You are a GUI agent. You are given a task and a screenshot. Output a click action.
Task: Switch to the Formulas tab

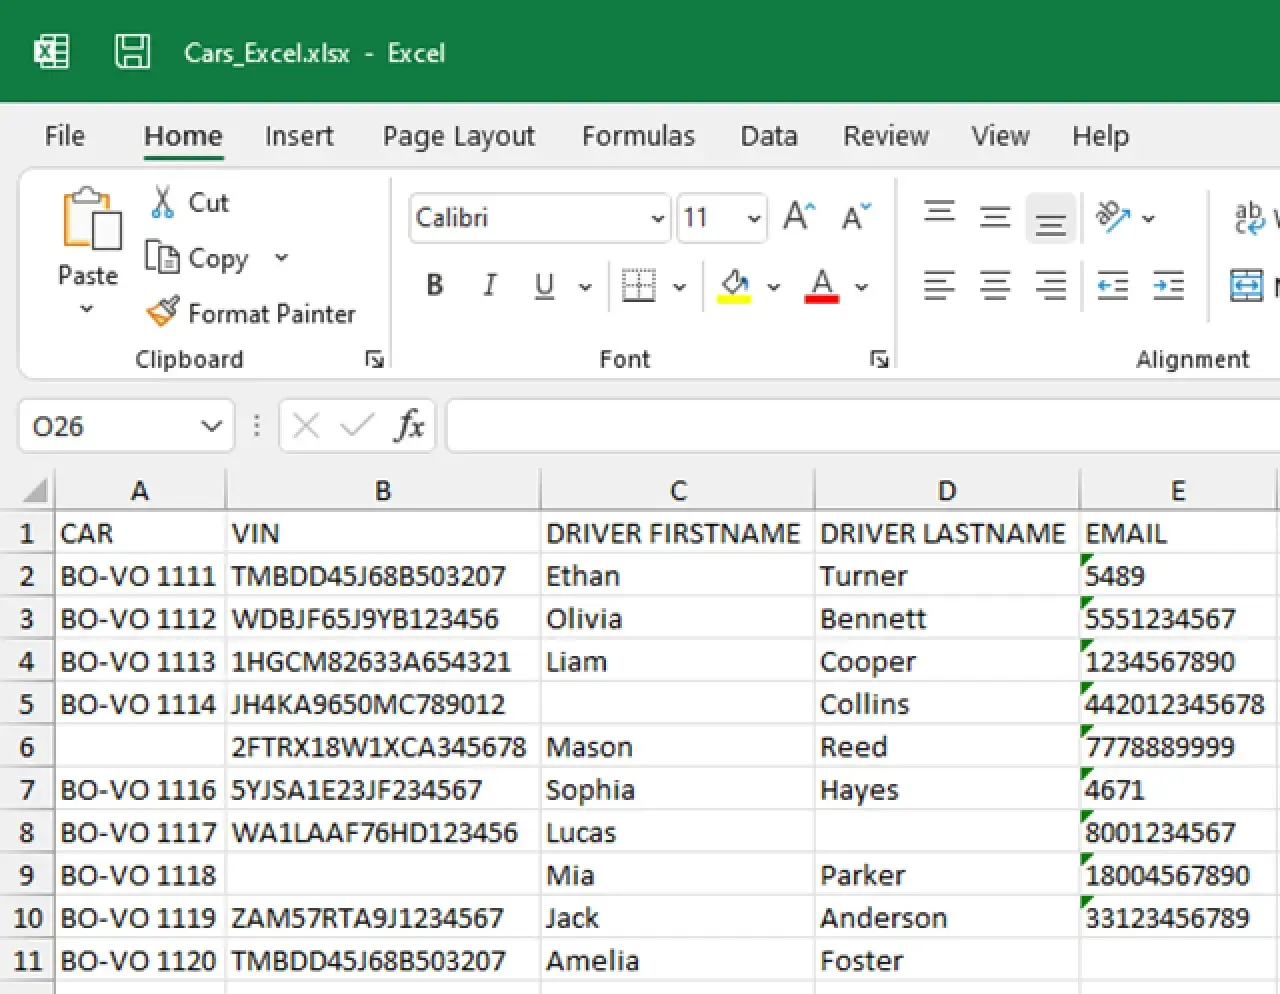click(x=638, y=136)
